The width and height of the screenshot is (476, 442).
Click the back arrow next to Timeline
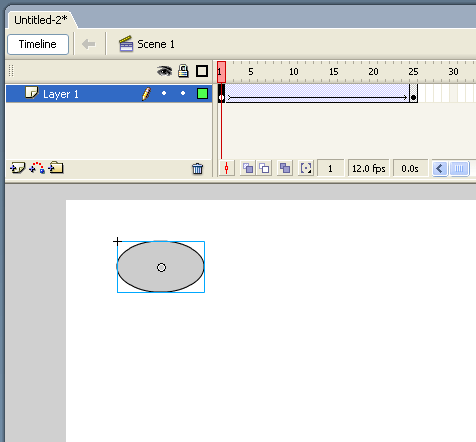(x=88, y=44)
